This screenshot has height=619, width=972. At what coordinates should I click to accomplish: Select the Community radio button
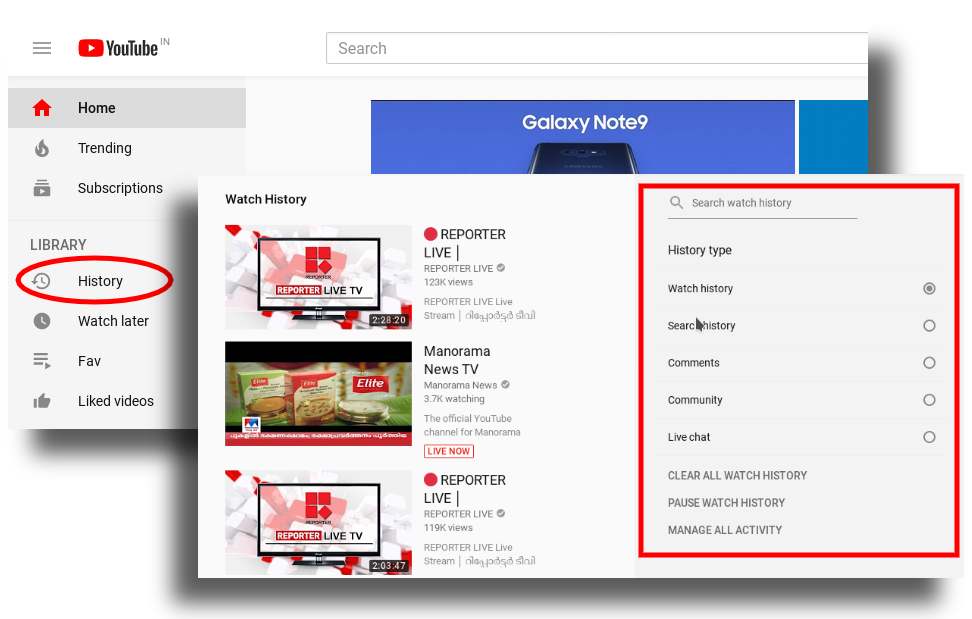(929, 400)
